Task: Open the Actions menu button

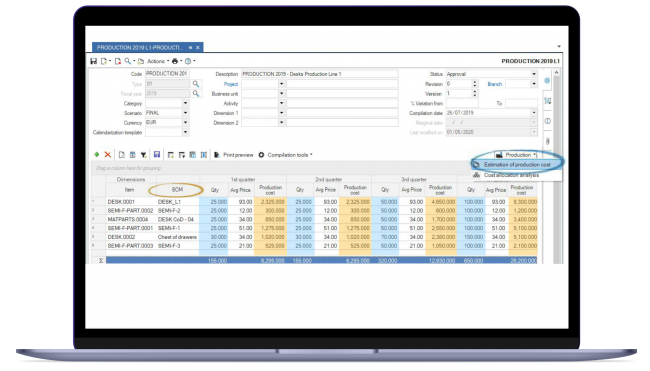Action: (x=158, y=61)
